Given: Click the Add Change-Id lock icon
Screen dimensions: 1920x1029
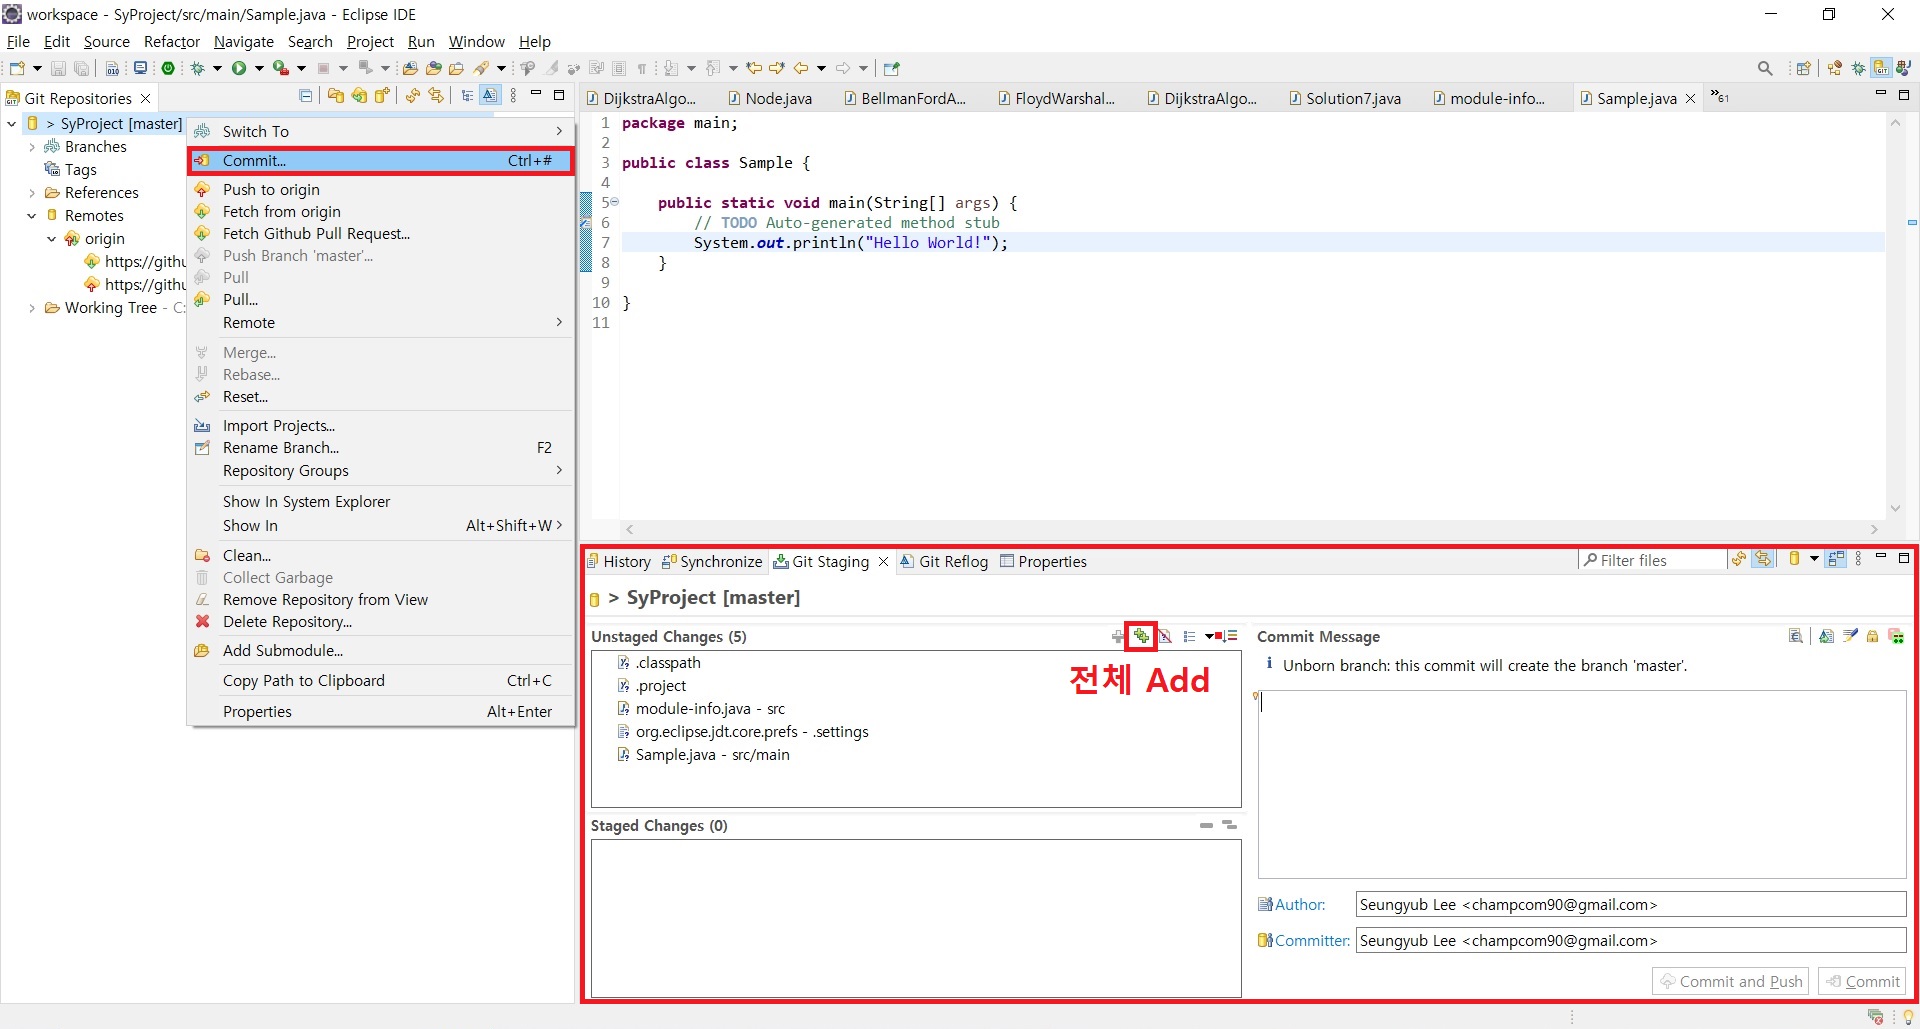Looking at the screenshot, I should click(x=1872, y=636).
